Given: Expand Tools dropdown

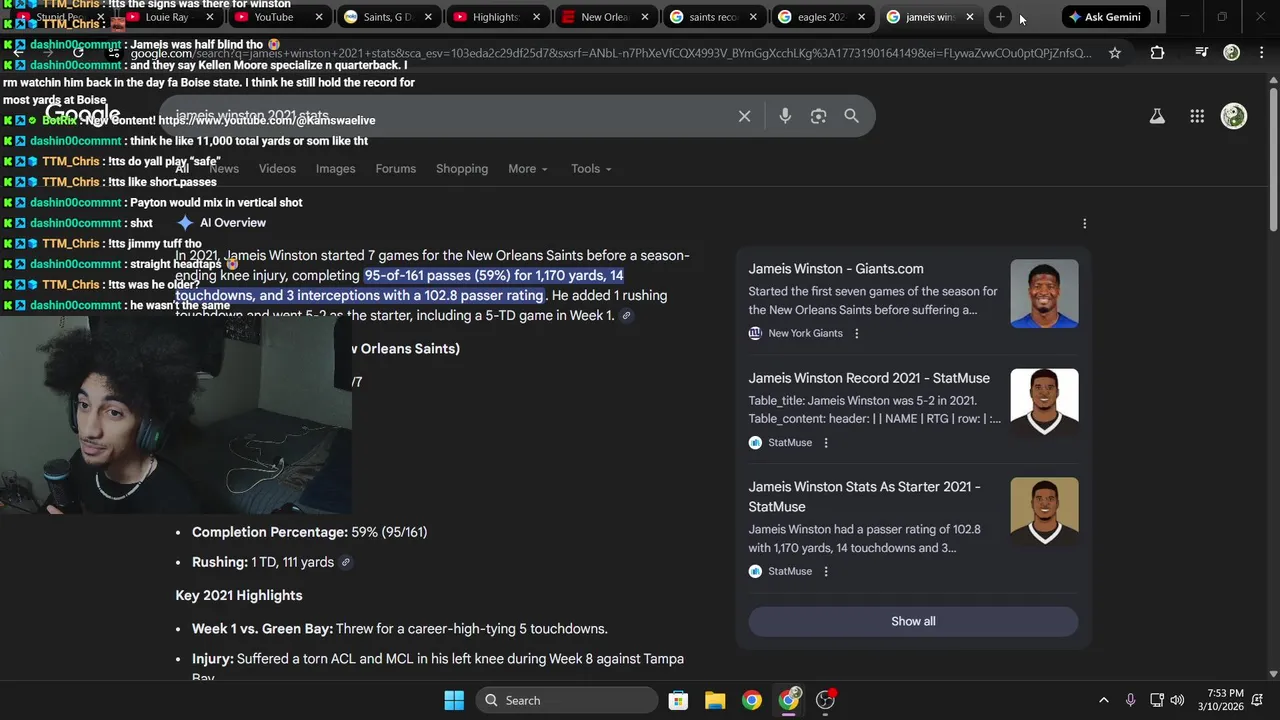Looking at the screenshot, I should click(591, 169).
